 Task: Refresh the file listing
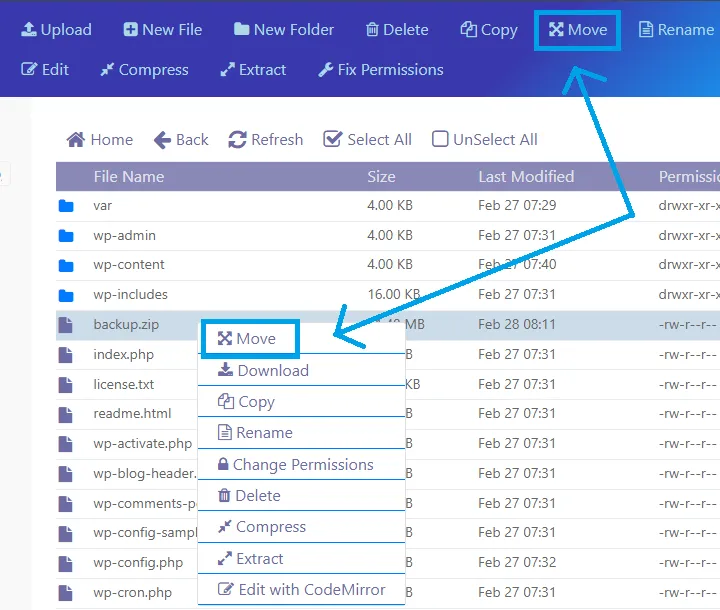tap(265, 140)
